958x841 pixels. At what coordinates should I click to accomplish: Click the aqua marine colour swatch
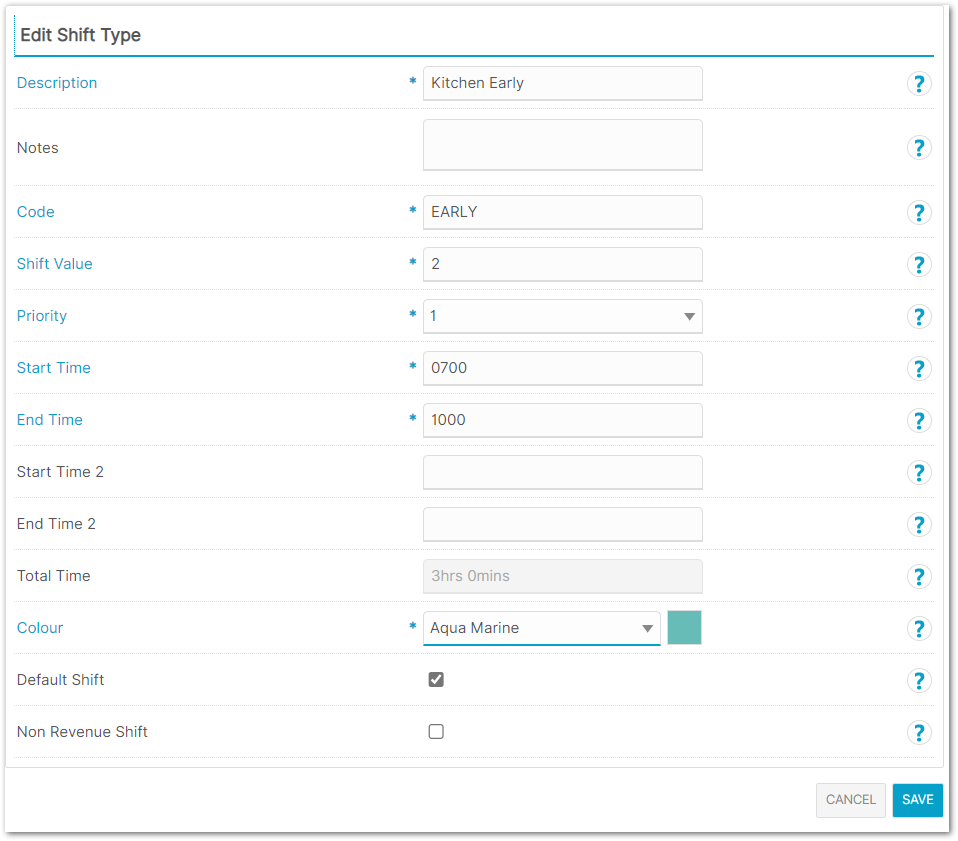[684, 628]
